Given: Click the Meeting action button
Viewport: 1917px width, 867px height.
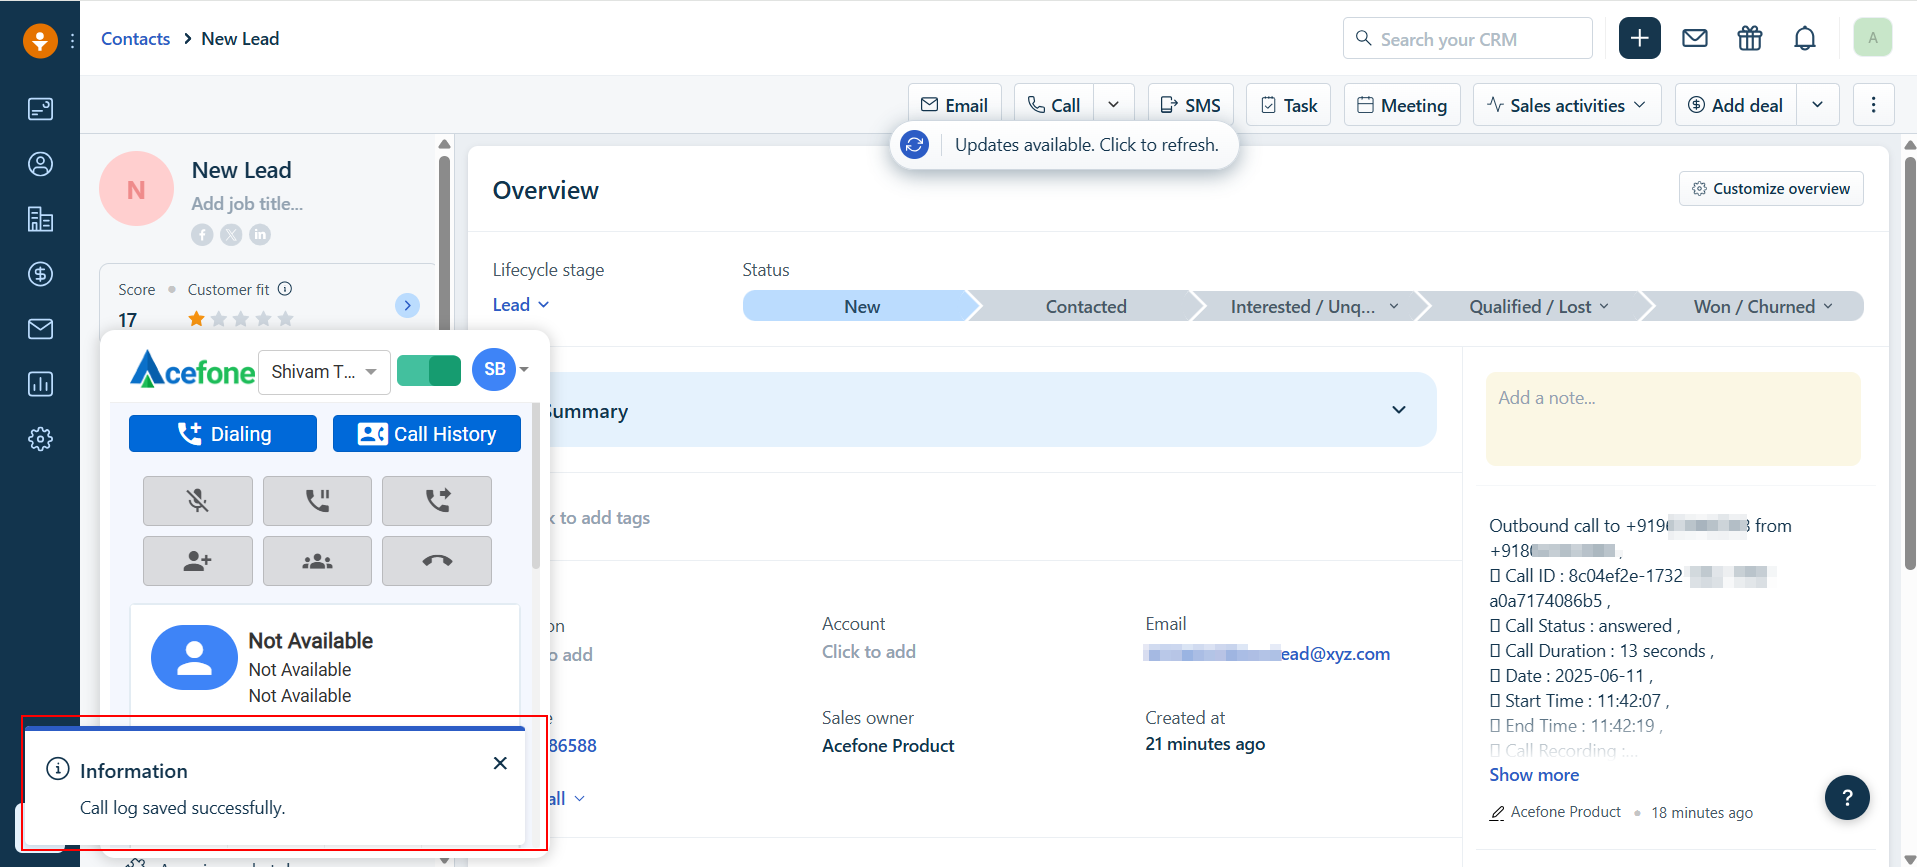Looking at the screenshot, I should click(x=1402, y=105).
